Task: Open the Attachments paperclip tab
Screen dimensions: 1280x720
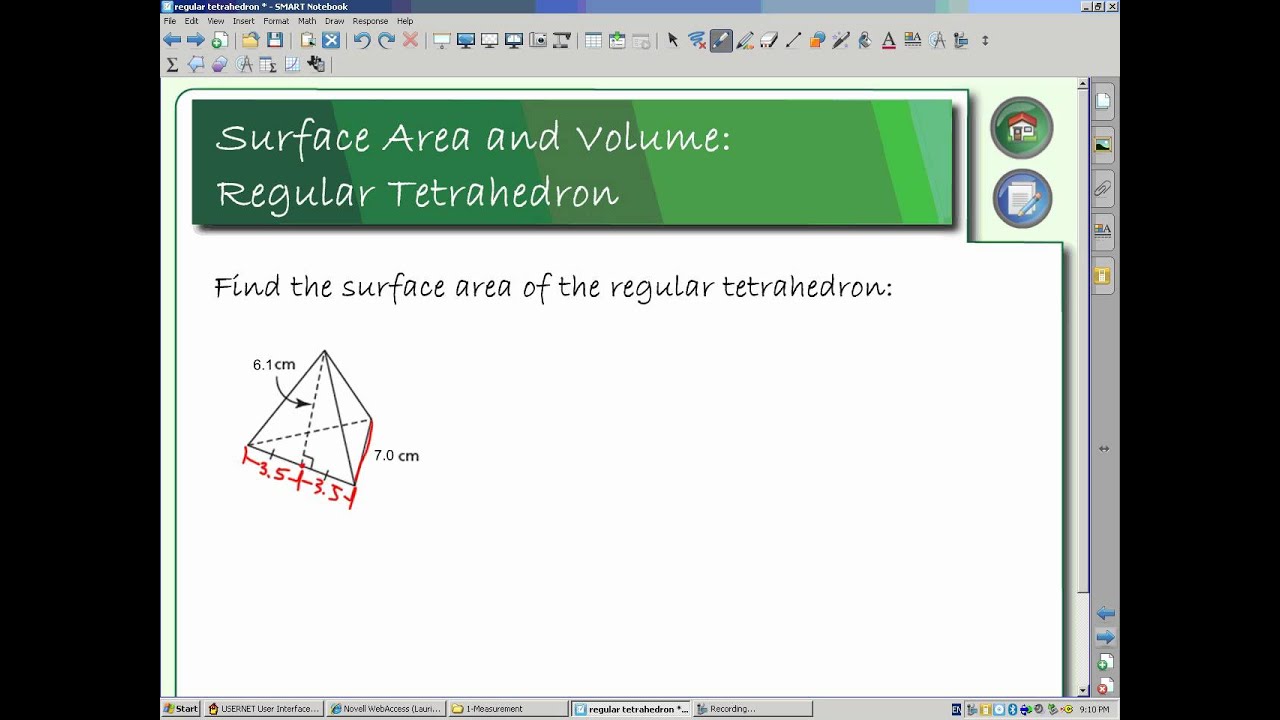Action: point(1103,188)
